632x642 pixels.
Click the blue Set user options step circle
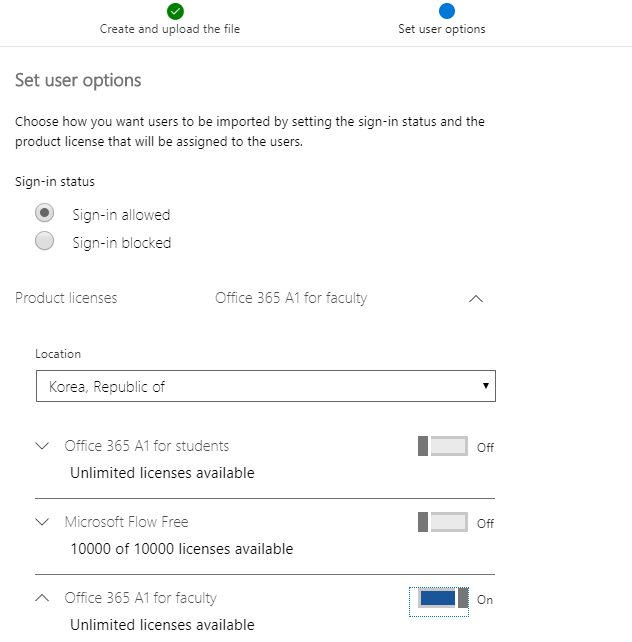click(447, 11)
